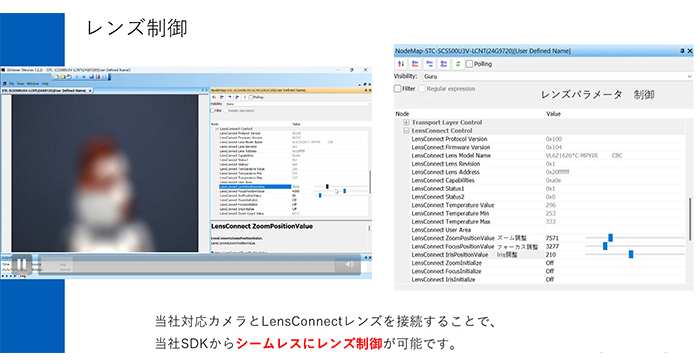The height and width of the screenshot is (364, 700).
Task: Close the camera image tab in StViewer
Action: point(90,90)
